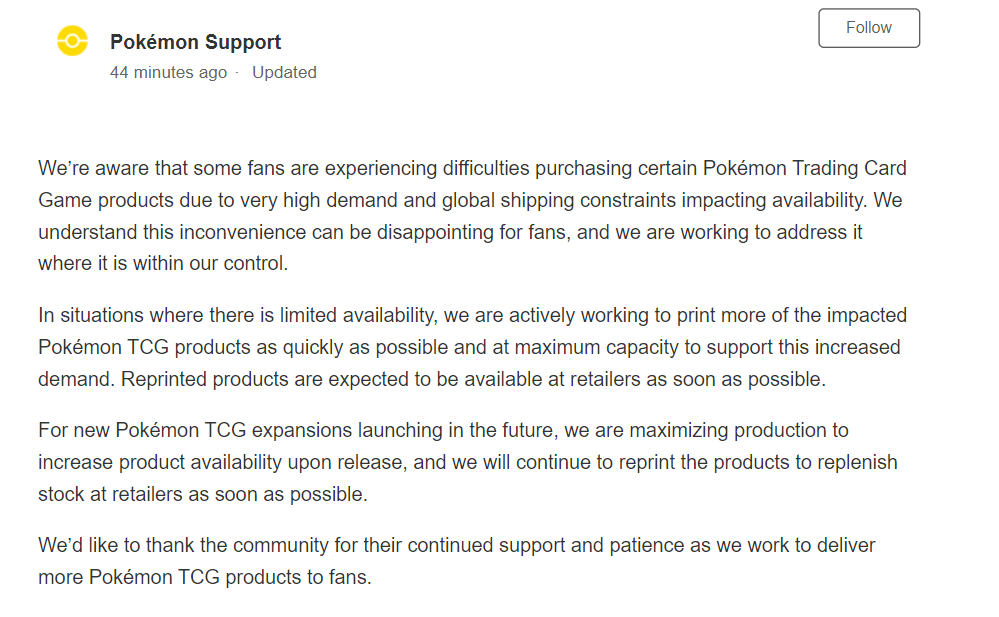Click the text "where it is within our control"
The image size is (999, 617).
163,264
